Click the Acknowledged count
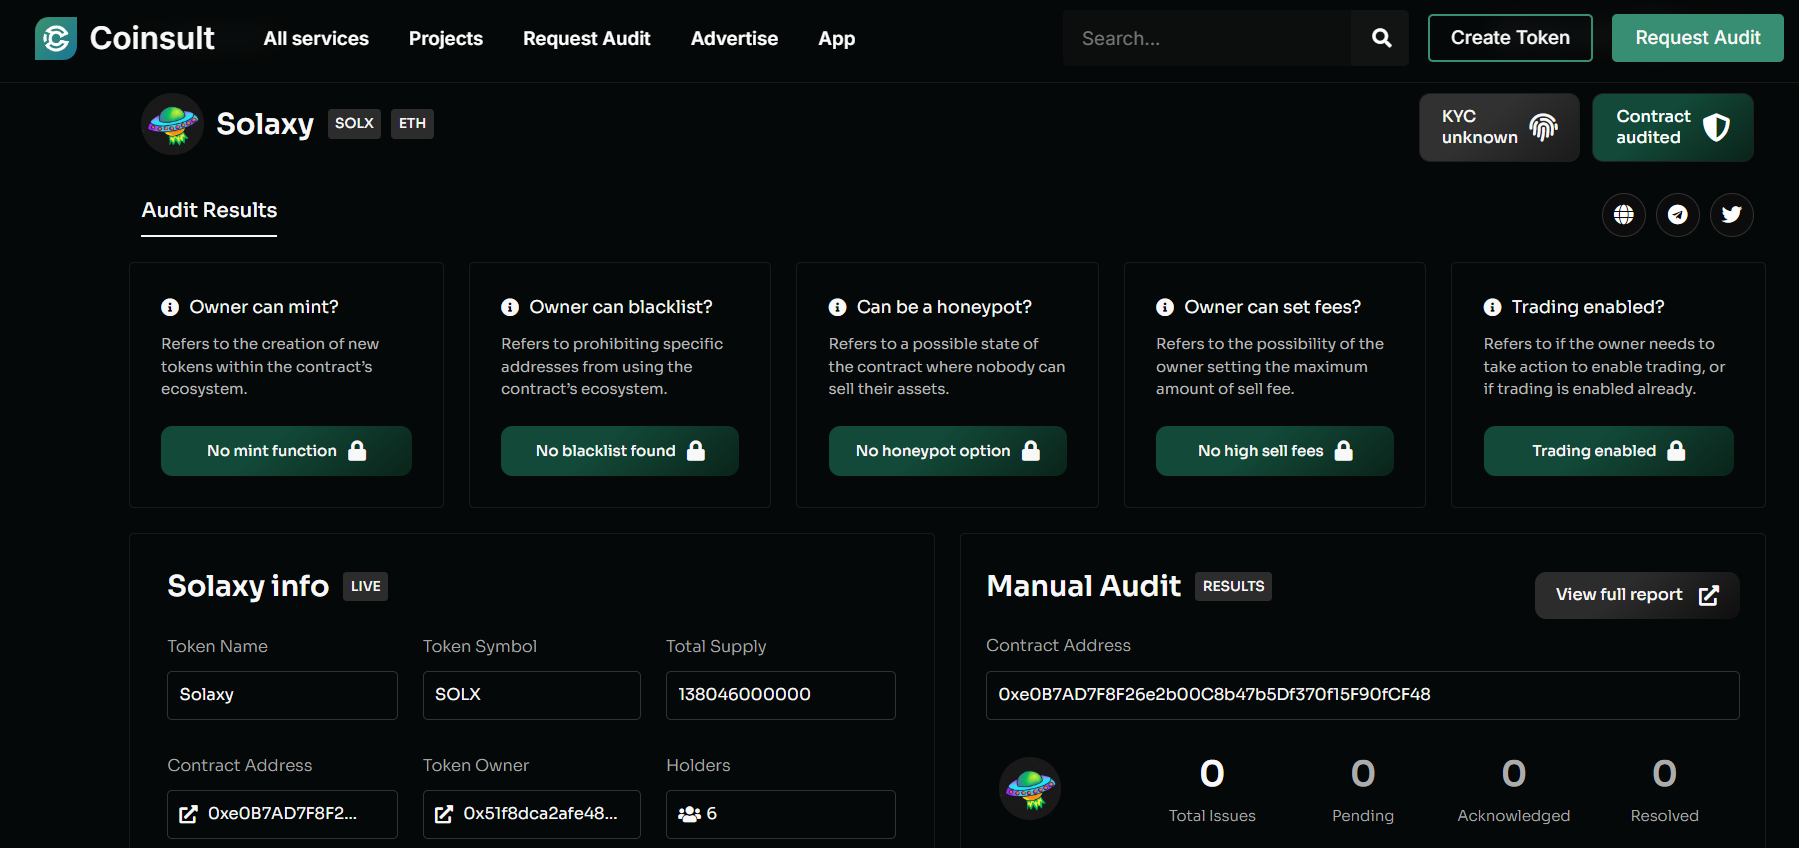 1514,773
